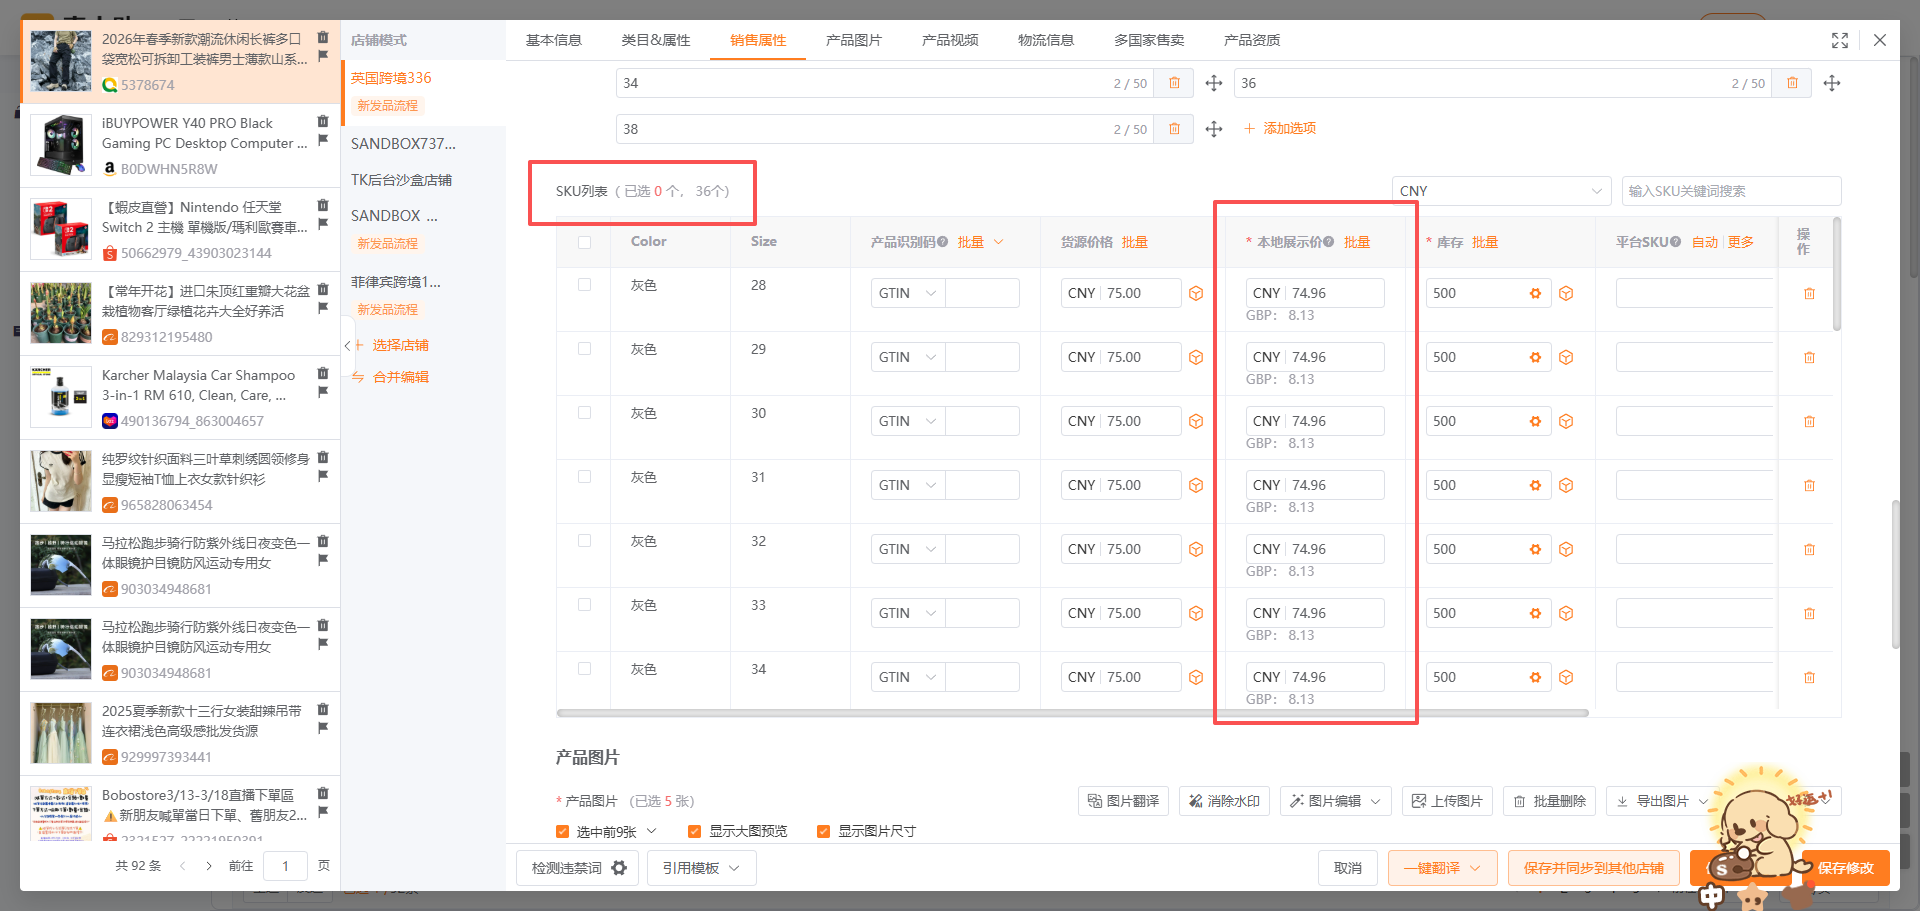
Task: Open fullscreen mode icon at top right
Action: (1840, 40)
